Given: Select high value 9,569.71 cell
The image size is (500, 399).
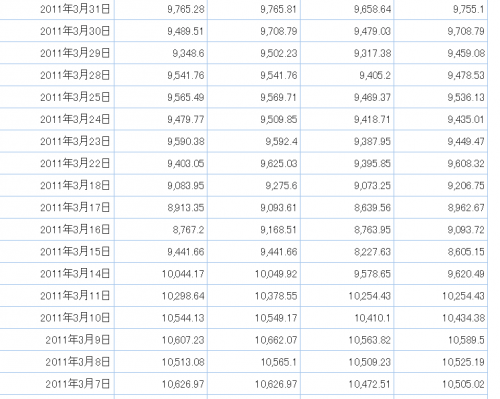Looking at the screenshot, I should pos(254,97).
